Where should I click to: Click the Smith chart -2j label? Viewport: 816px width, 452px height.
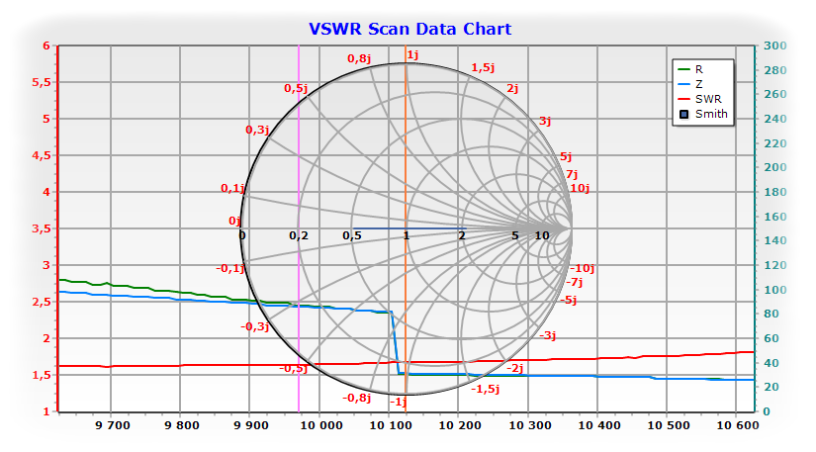[515, 369]
